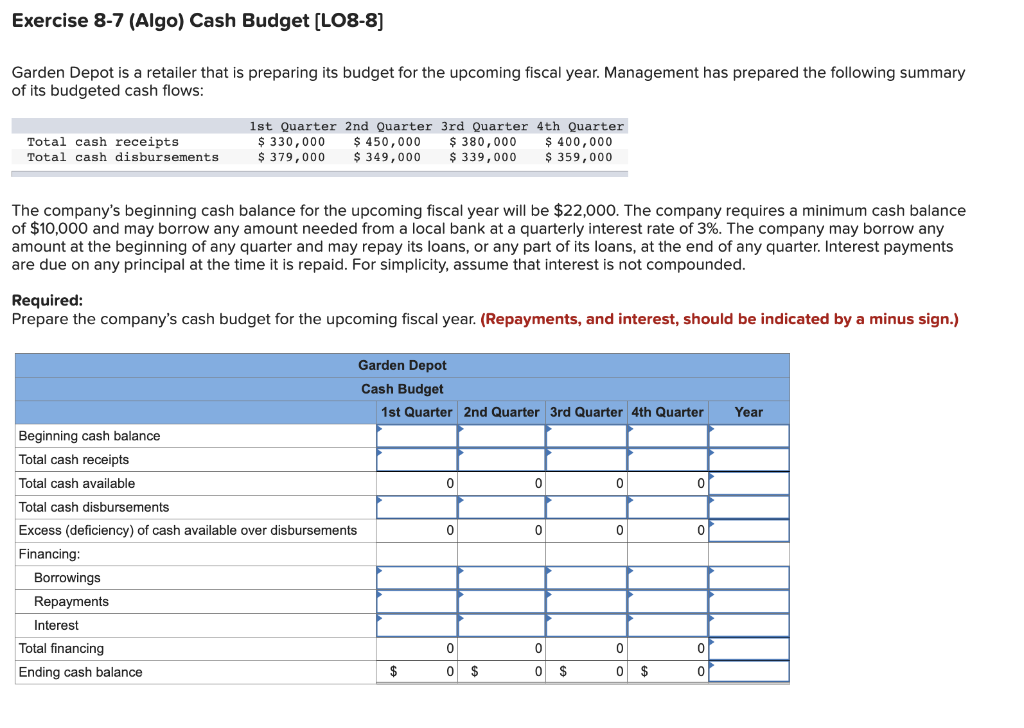Screen dimensions: 1024x728
Task: Click 4th Quarter Beginning cash balance input
Action: [x=667, y=436]
